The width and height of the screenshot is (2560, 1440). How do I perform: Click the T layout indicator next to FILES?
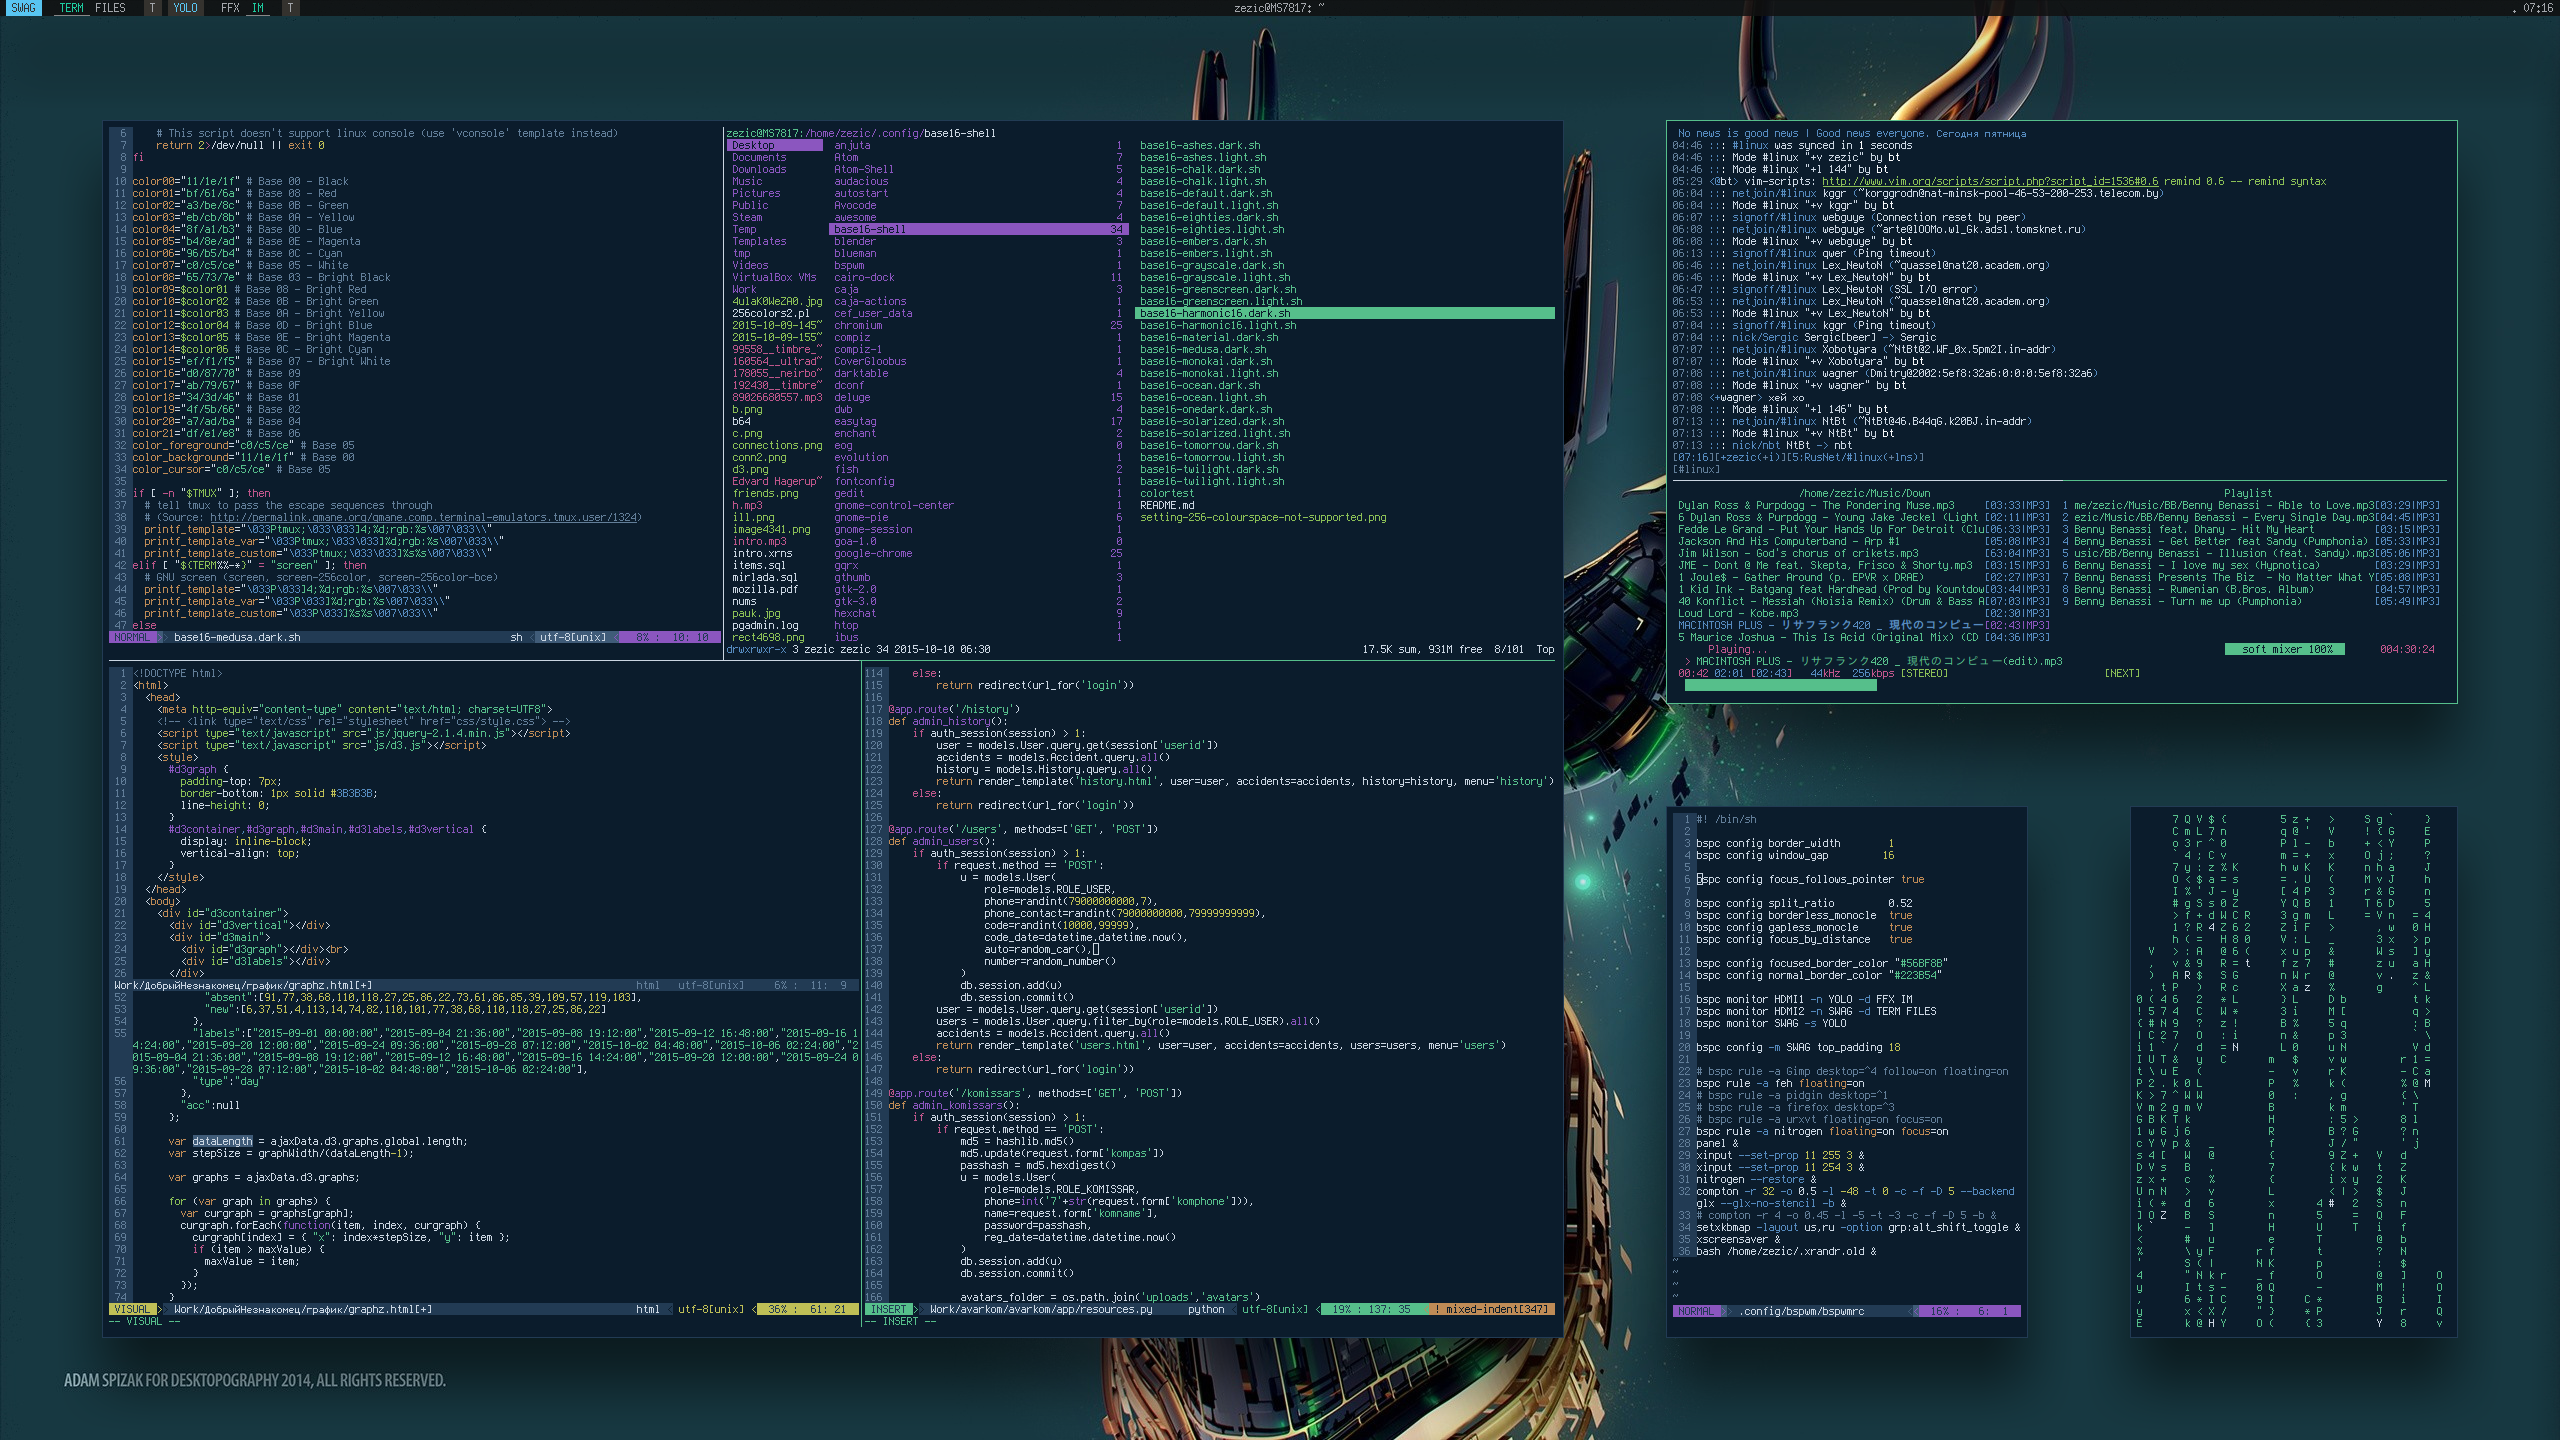152,8
